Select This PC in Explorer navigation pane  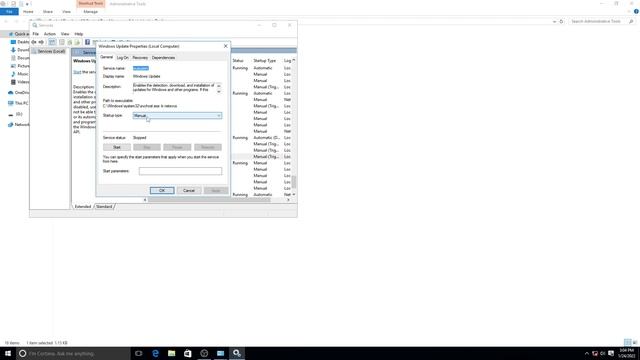18,103
